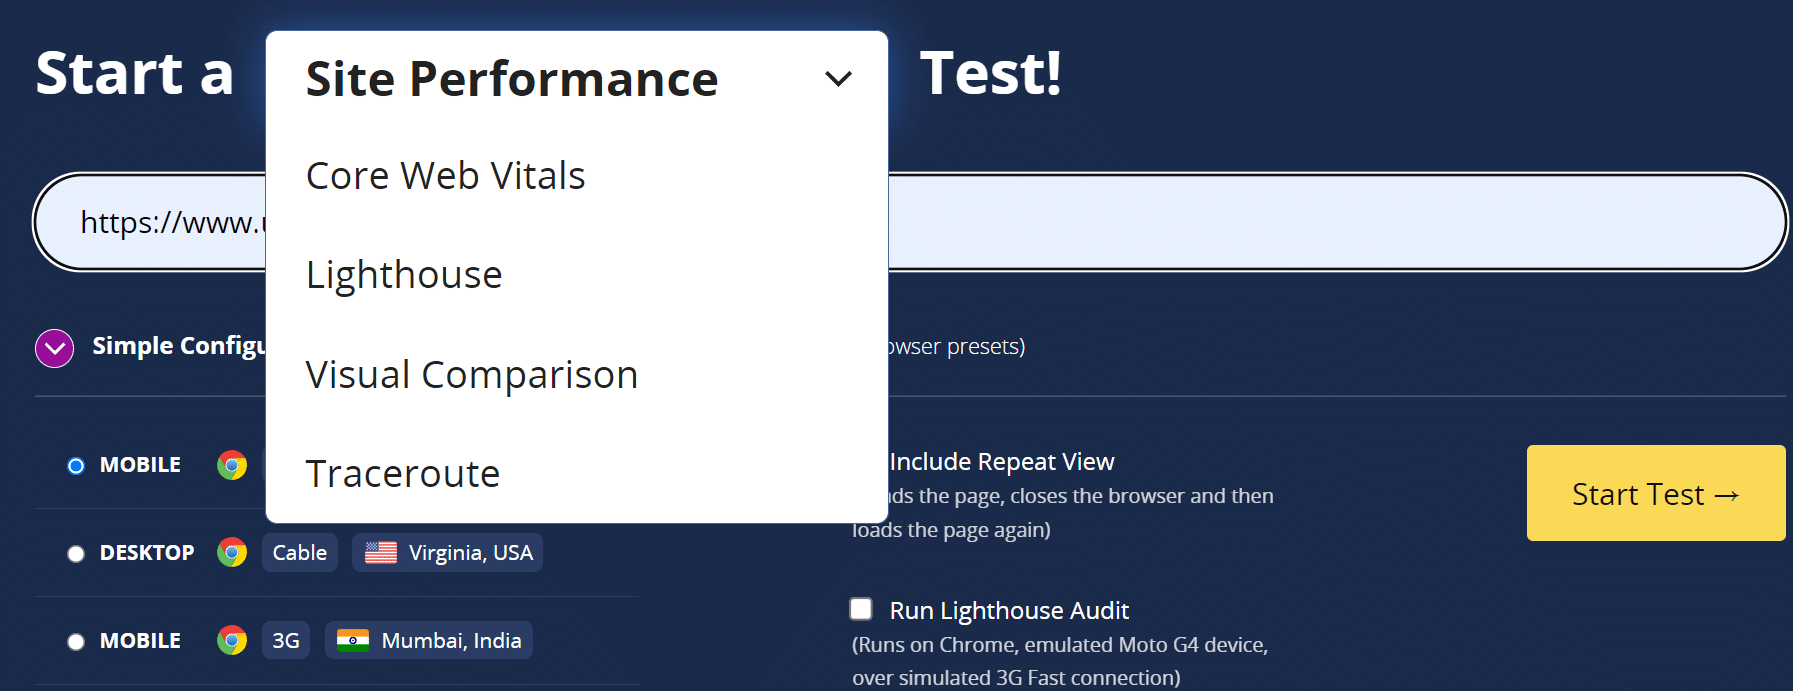Click the Start Test button
Viewport: 1793px width, 691px height.
[1656, 493]
